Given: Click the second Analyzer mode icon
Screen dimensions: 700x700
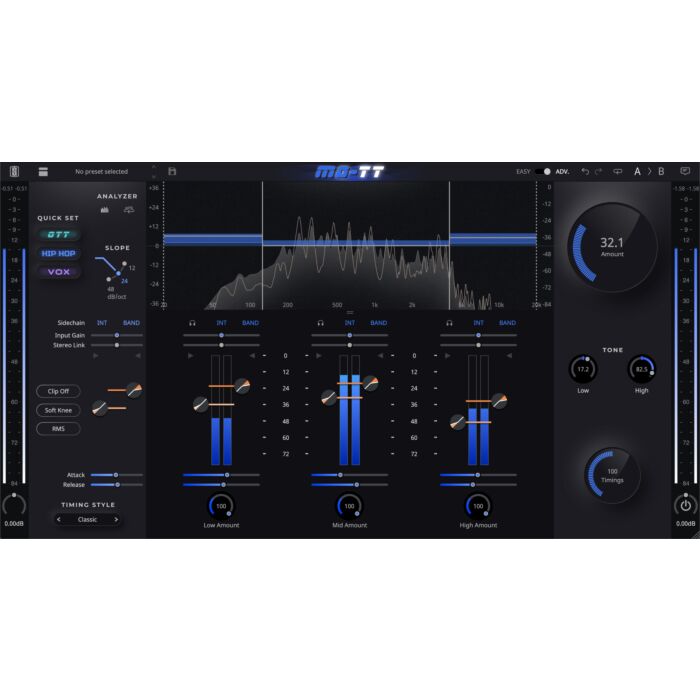Looking at the screenshot, I should (x=129, y=209).
